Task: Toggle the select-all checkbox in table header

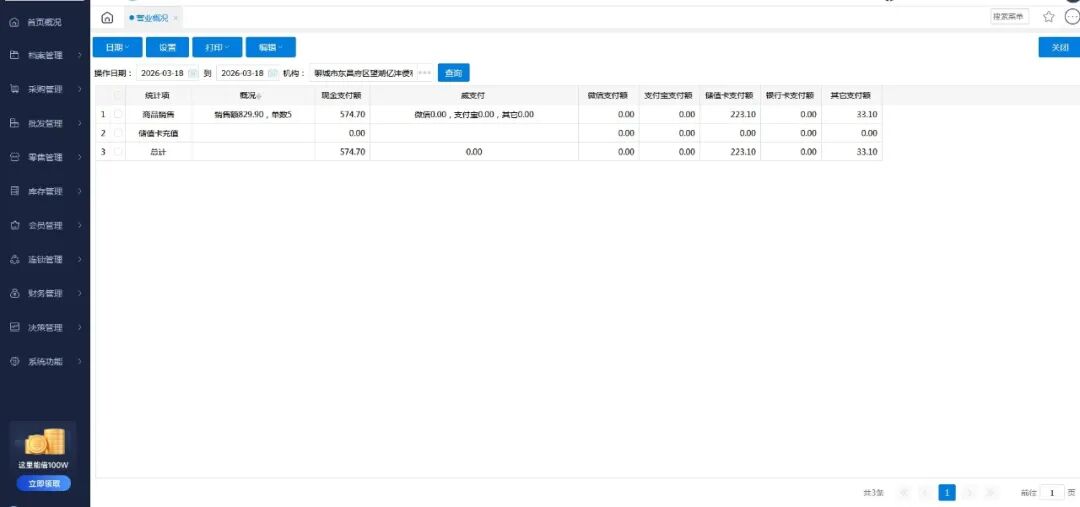Action: 118,96
